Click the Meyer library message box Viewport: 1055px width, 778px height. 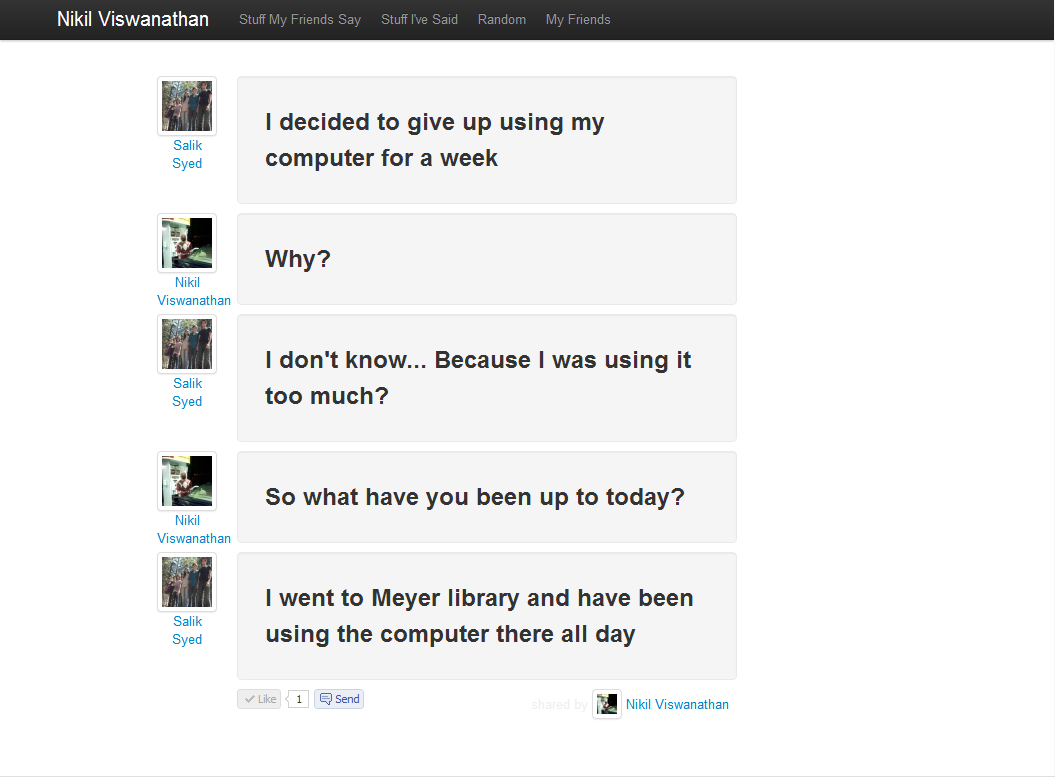486,616
